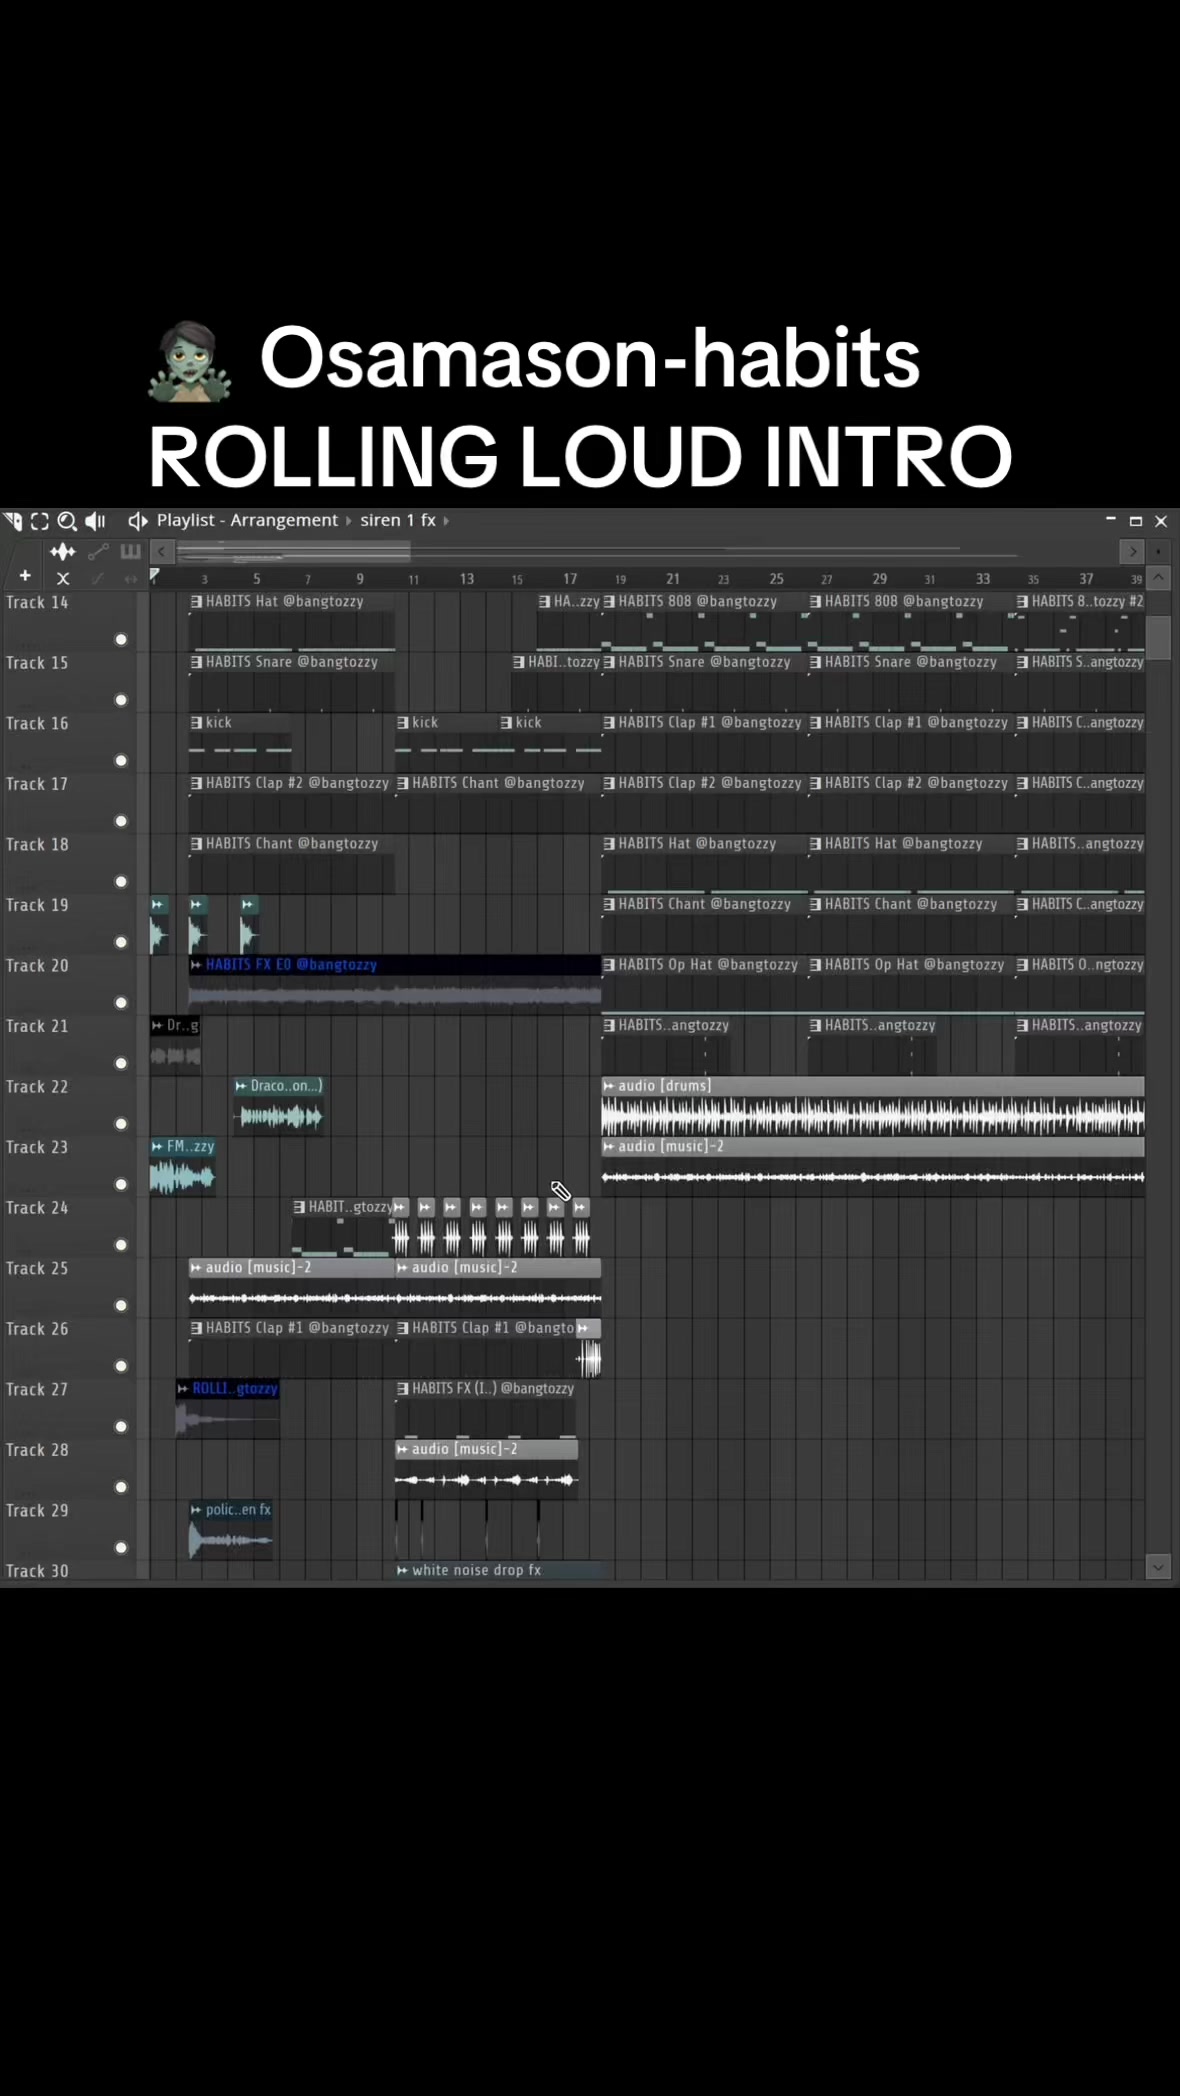The height and width of the screenshot is (2096, 1180).
Task: Select the Track 30 header label
Action: 37,1571
